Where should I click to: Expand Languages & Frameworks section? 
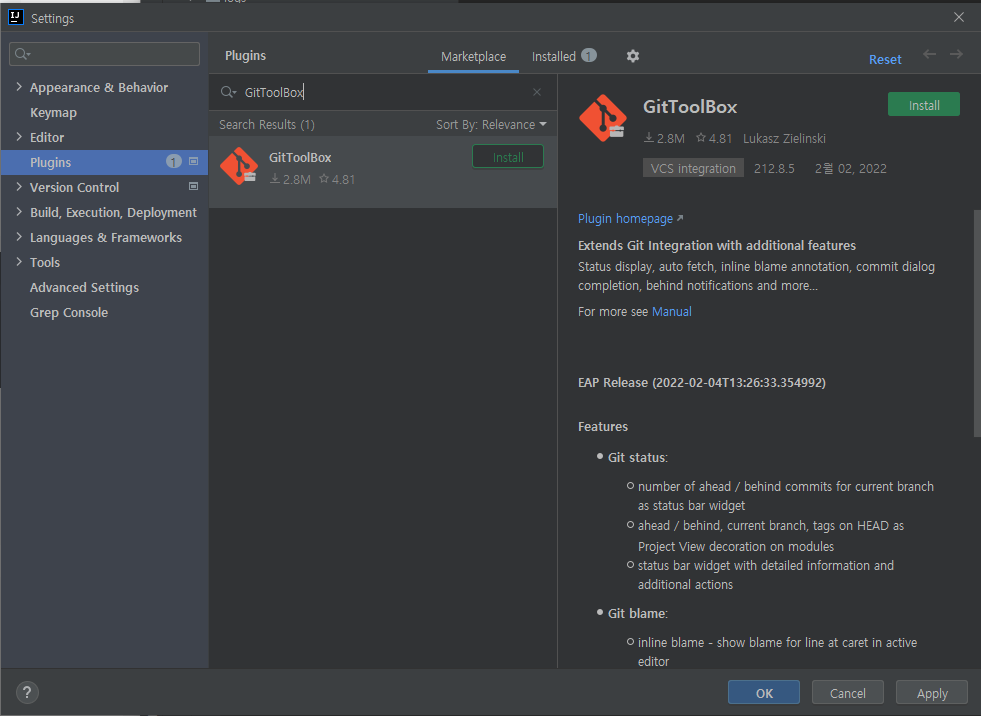click(x=19, y=237)
